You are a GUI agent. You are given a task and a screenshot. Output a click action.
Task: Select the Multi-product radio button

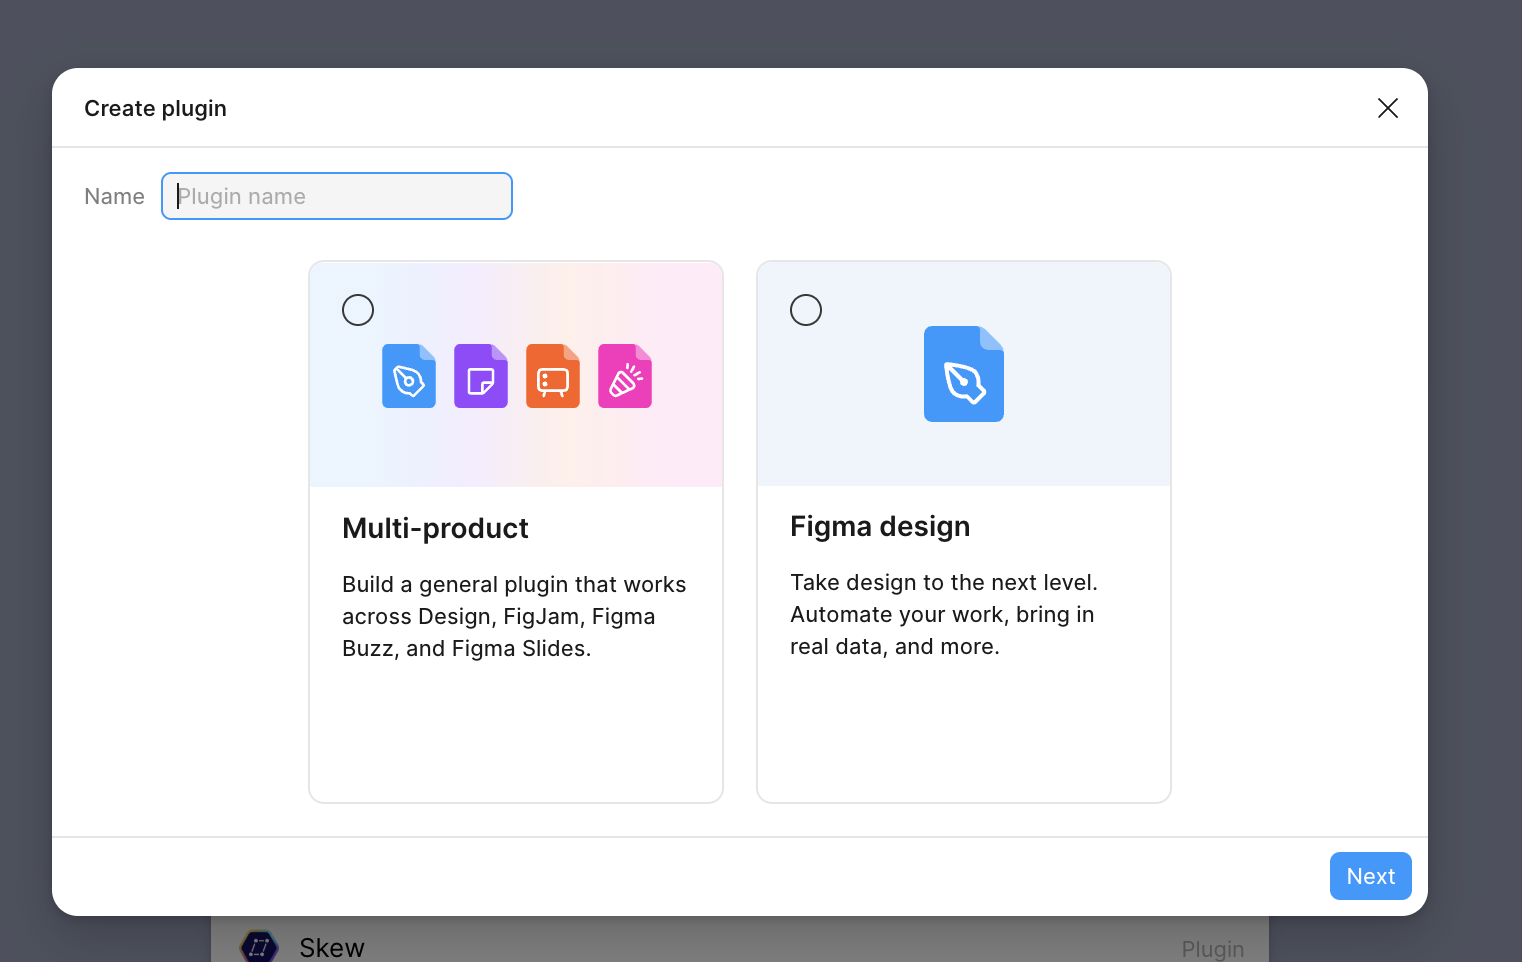pyautogui.click(x=358, y=310)
